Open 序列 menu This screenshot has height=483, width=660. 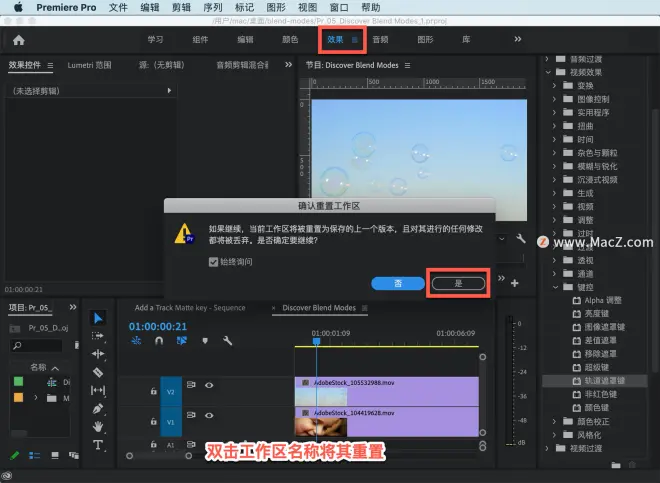pyautogui.click(x=213, y=7)
